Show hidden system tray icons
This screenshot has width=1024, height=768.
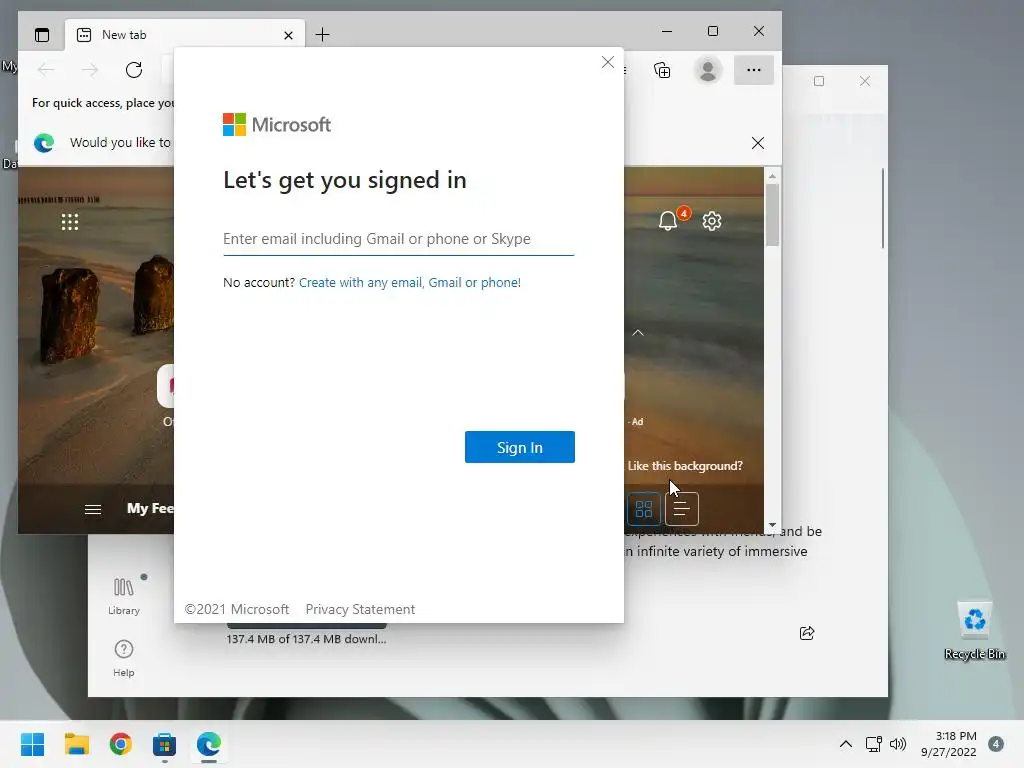click(846, 744)
